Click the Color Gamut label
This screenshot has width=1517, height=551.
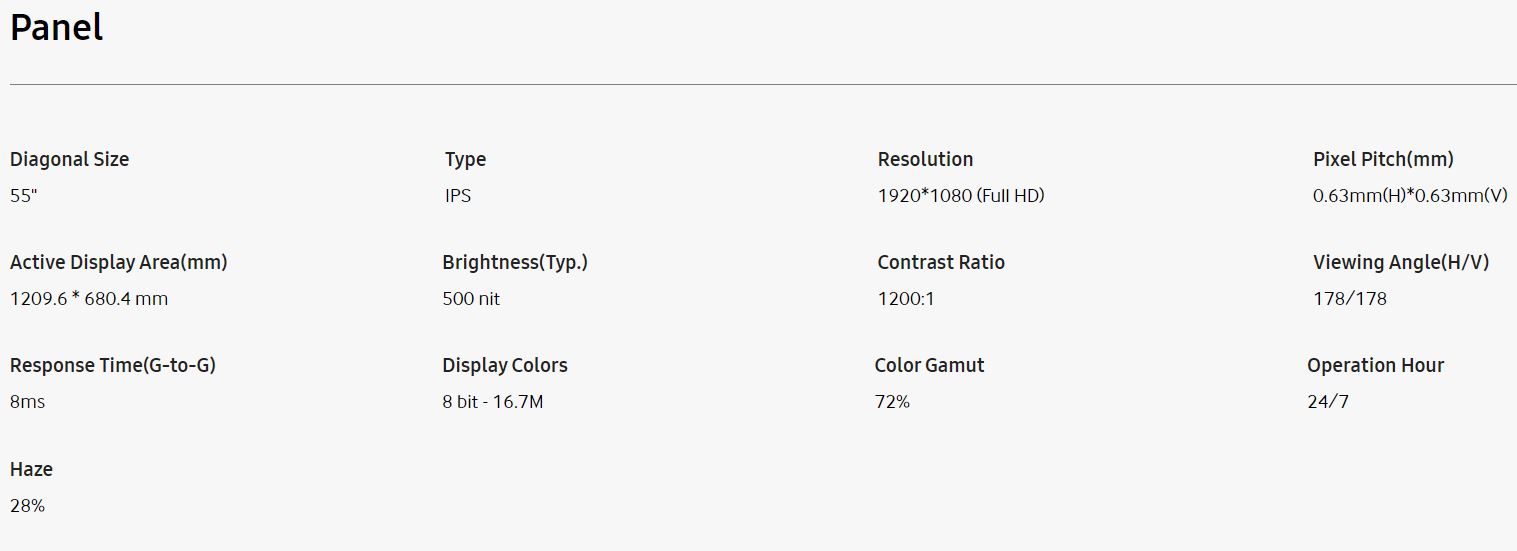[x=929, y=365]
